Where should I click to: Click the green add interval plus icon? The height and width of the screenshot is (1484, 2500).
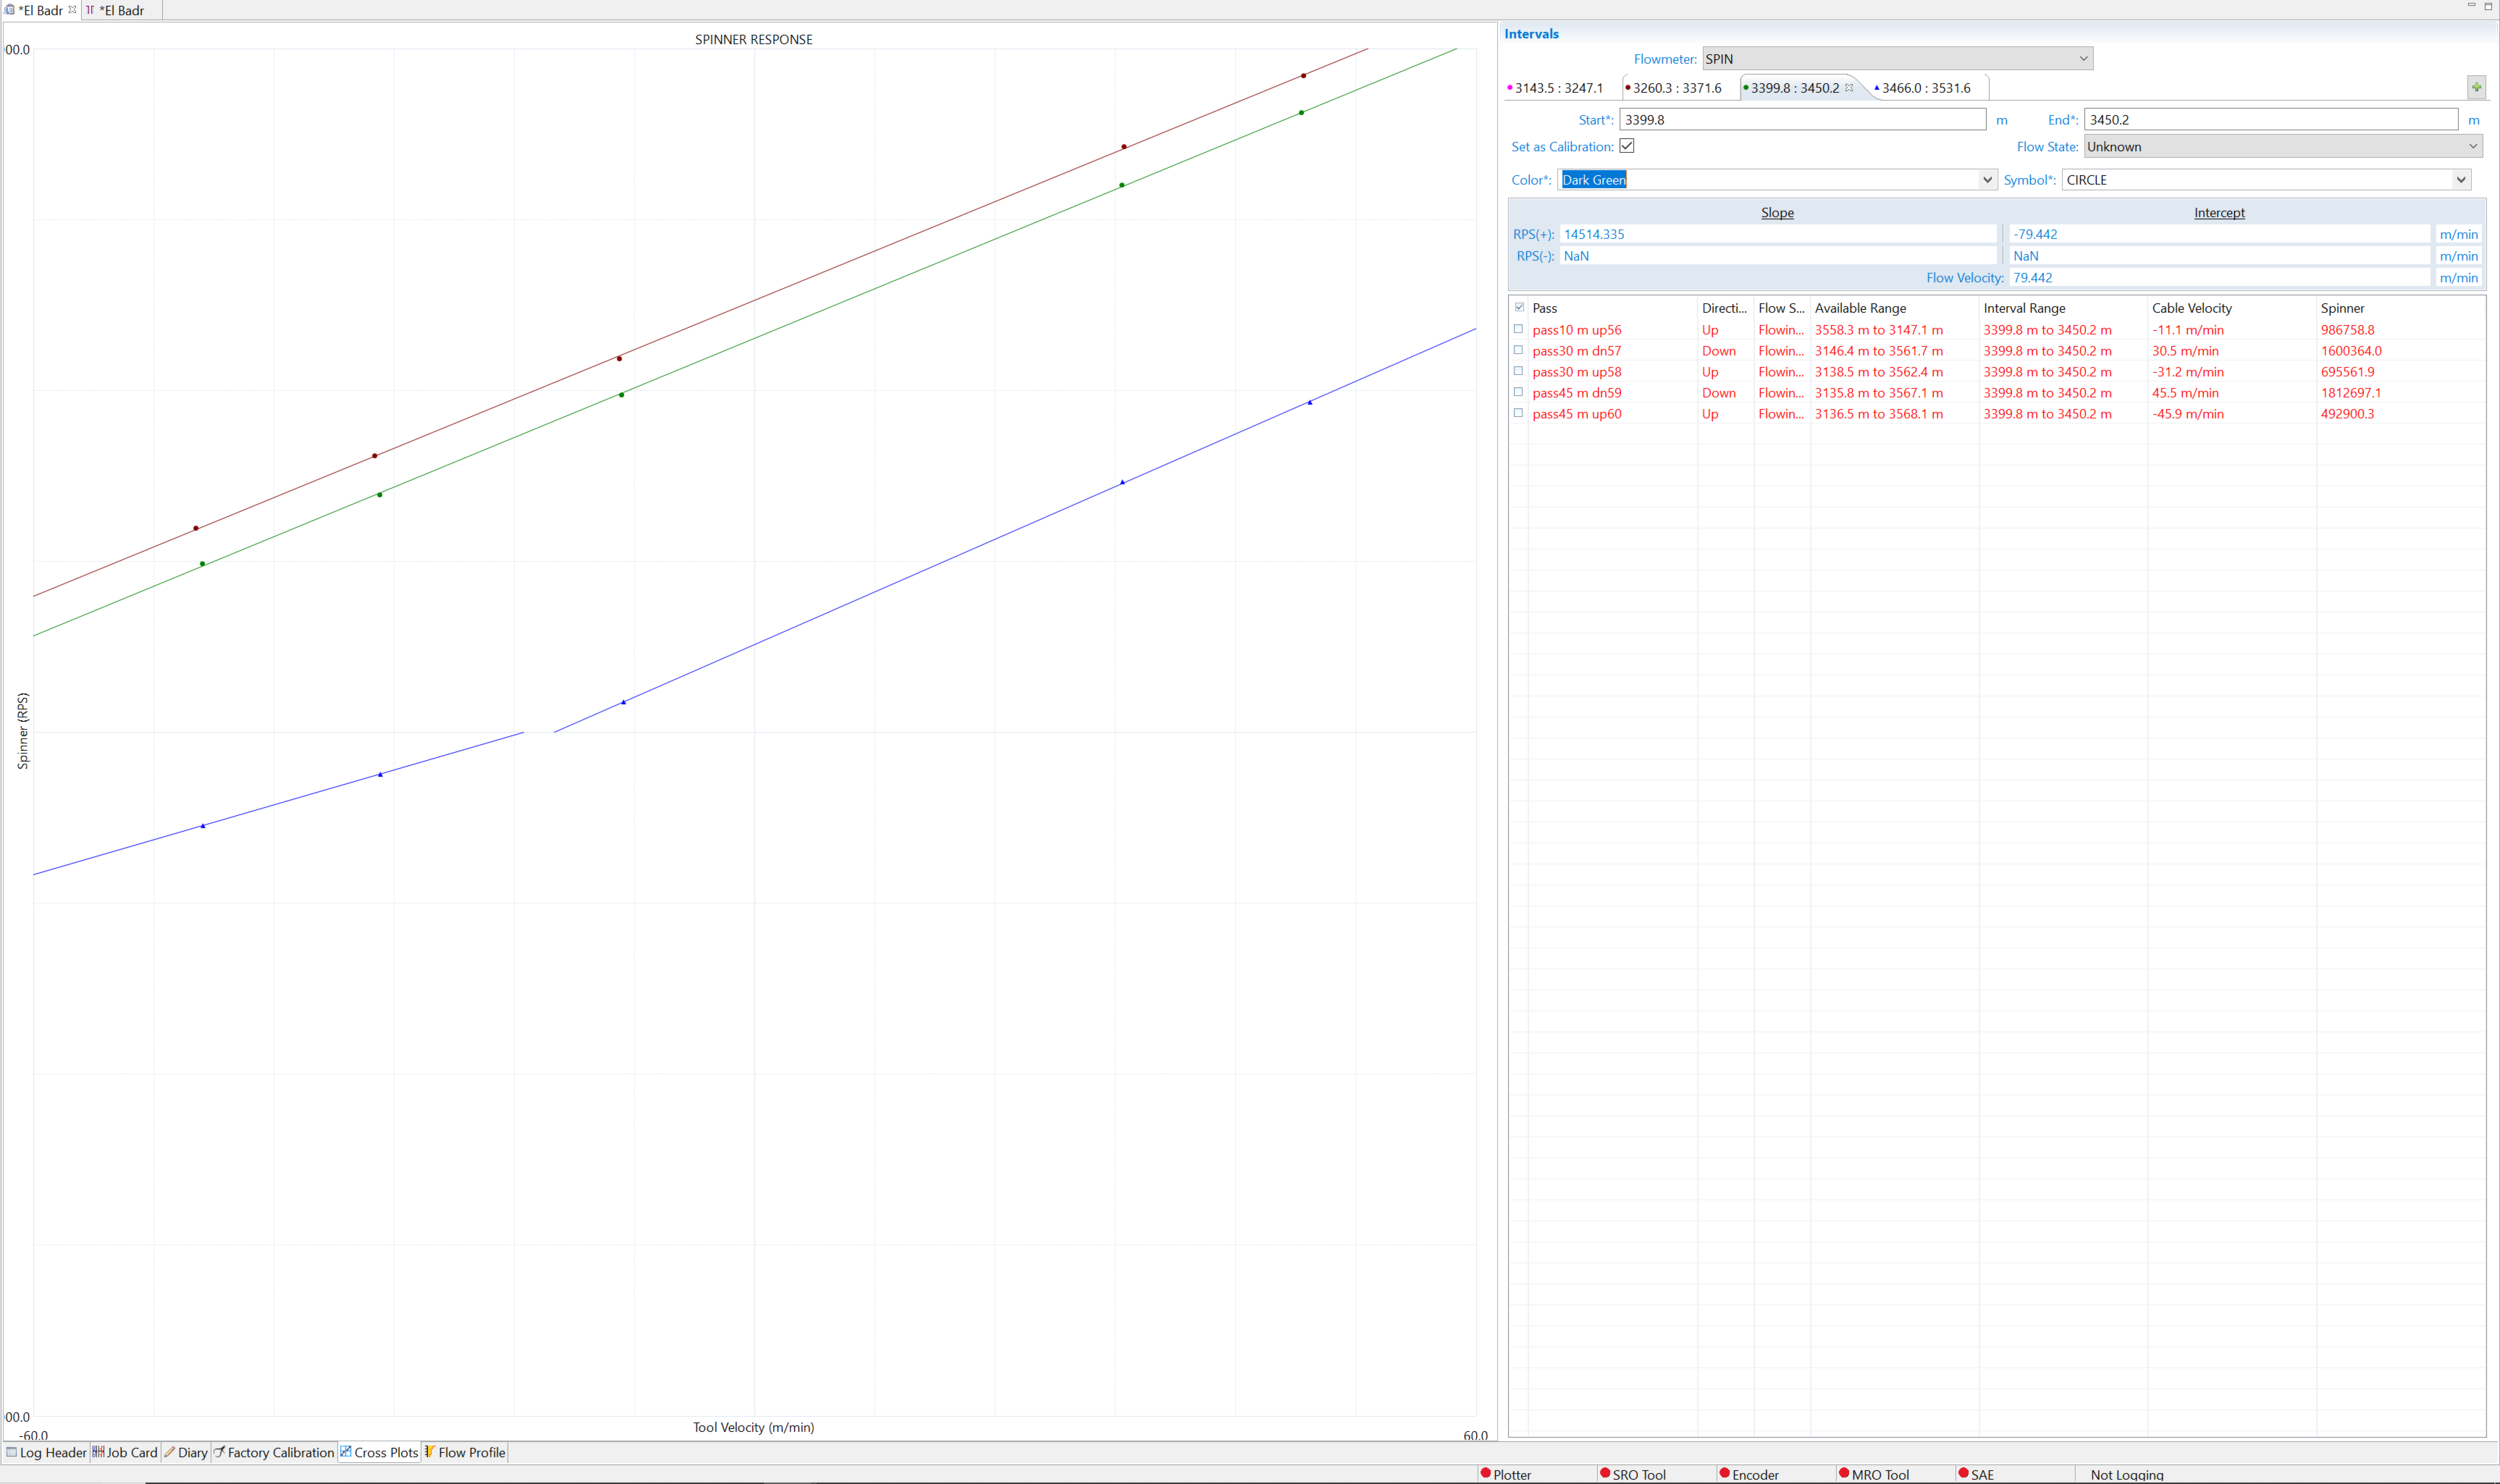tap(2476, 88)
